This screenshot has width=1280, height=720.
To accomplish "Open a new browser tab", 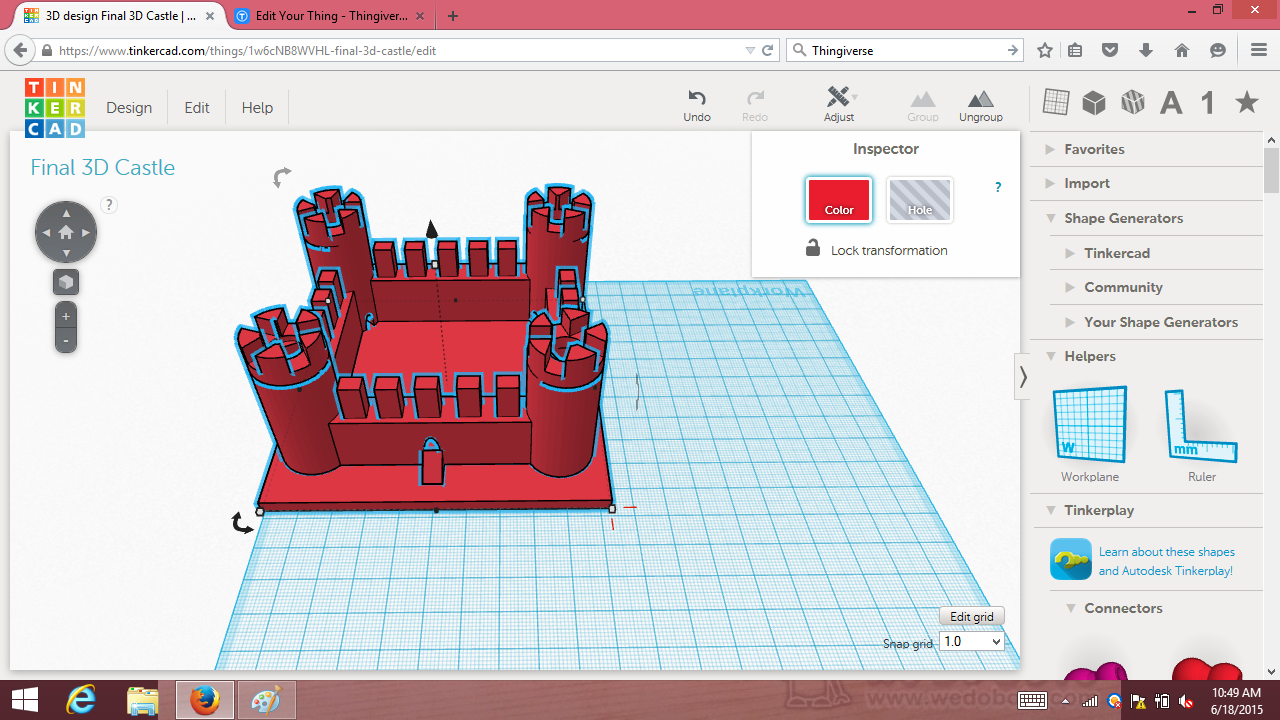I will pos(453,16).
